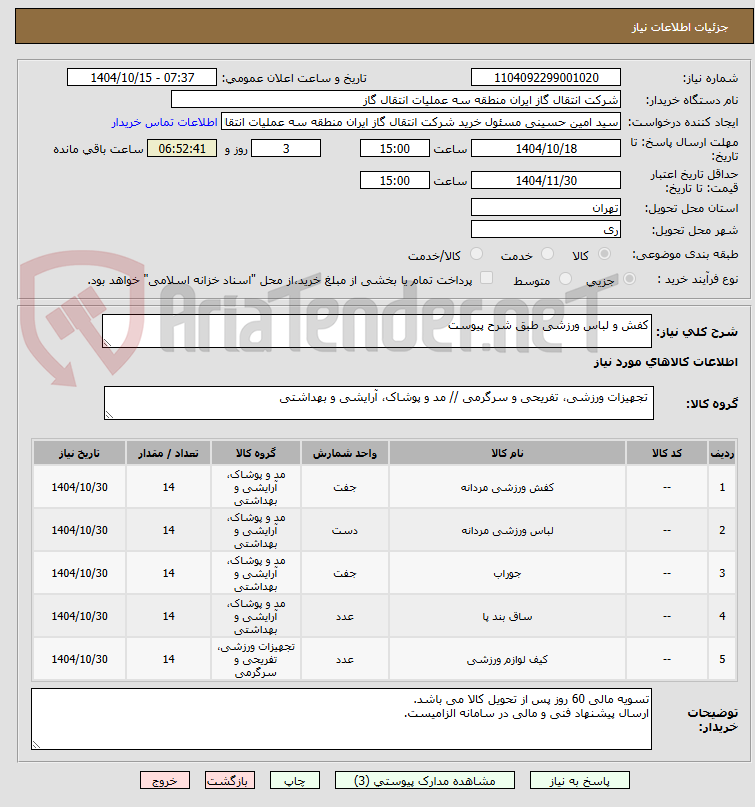Click the بازگشت back button
This screenshot has width=755, height=807.
(230, 780)
